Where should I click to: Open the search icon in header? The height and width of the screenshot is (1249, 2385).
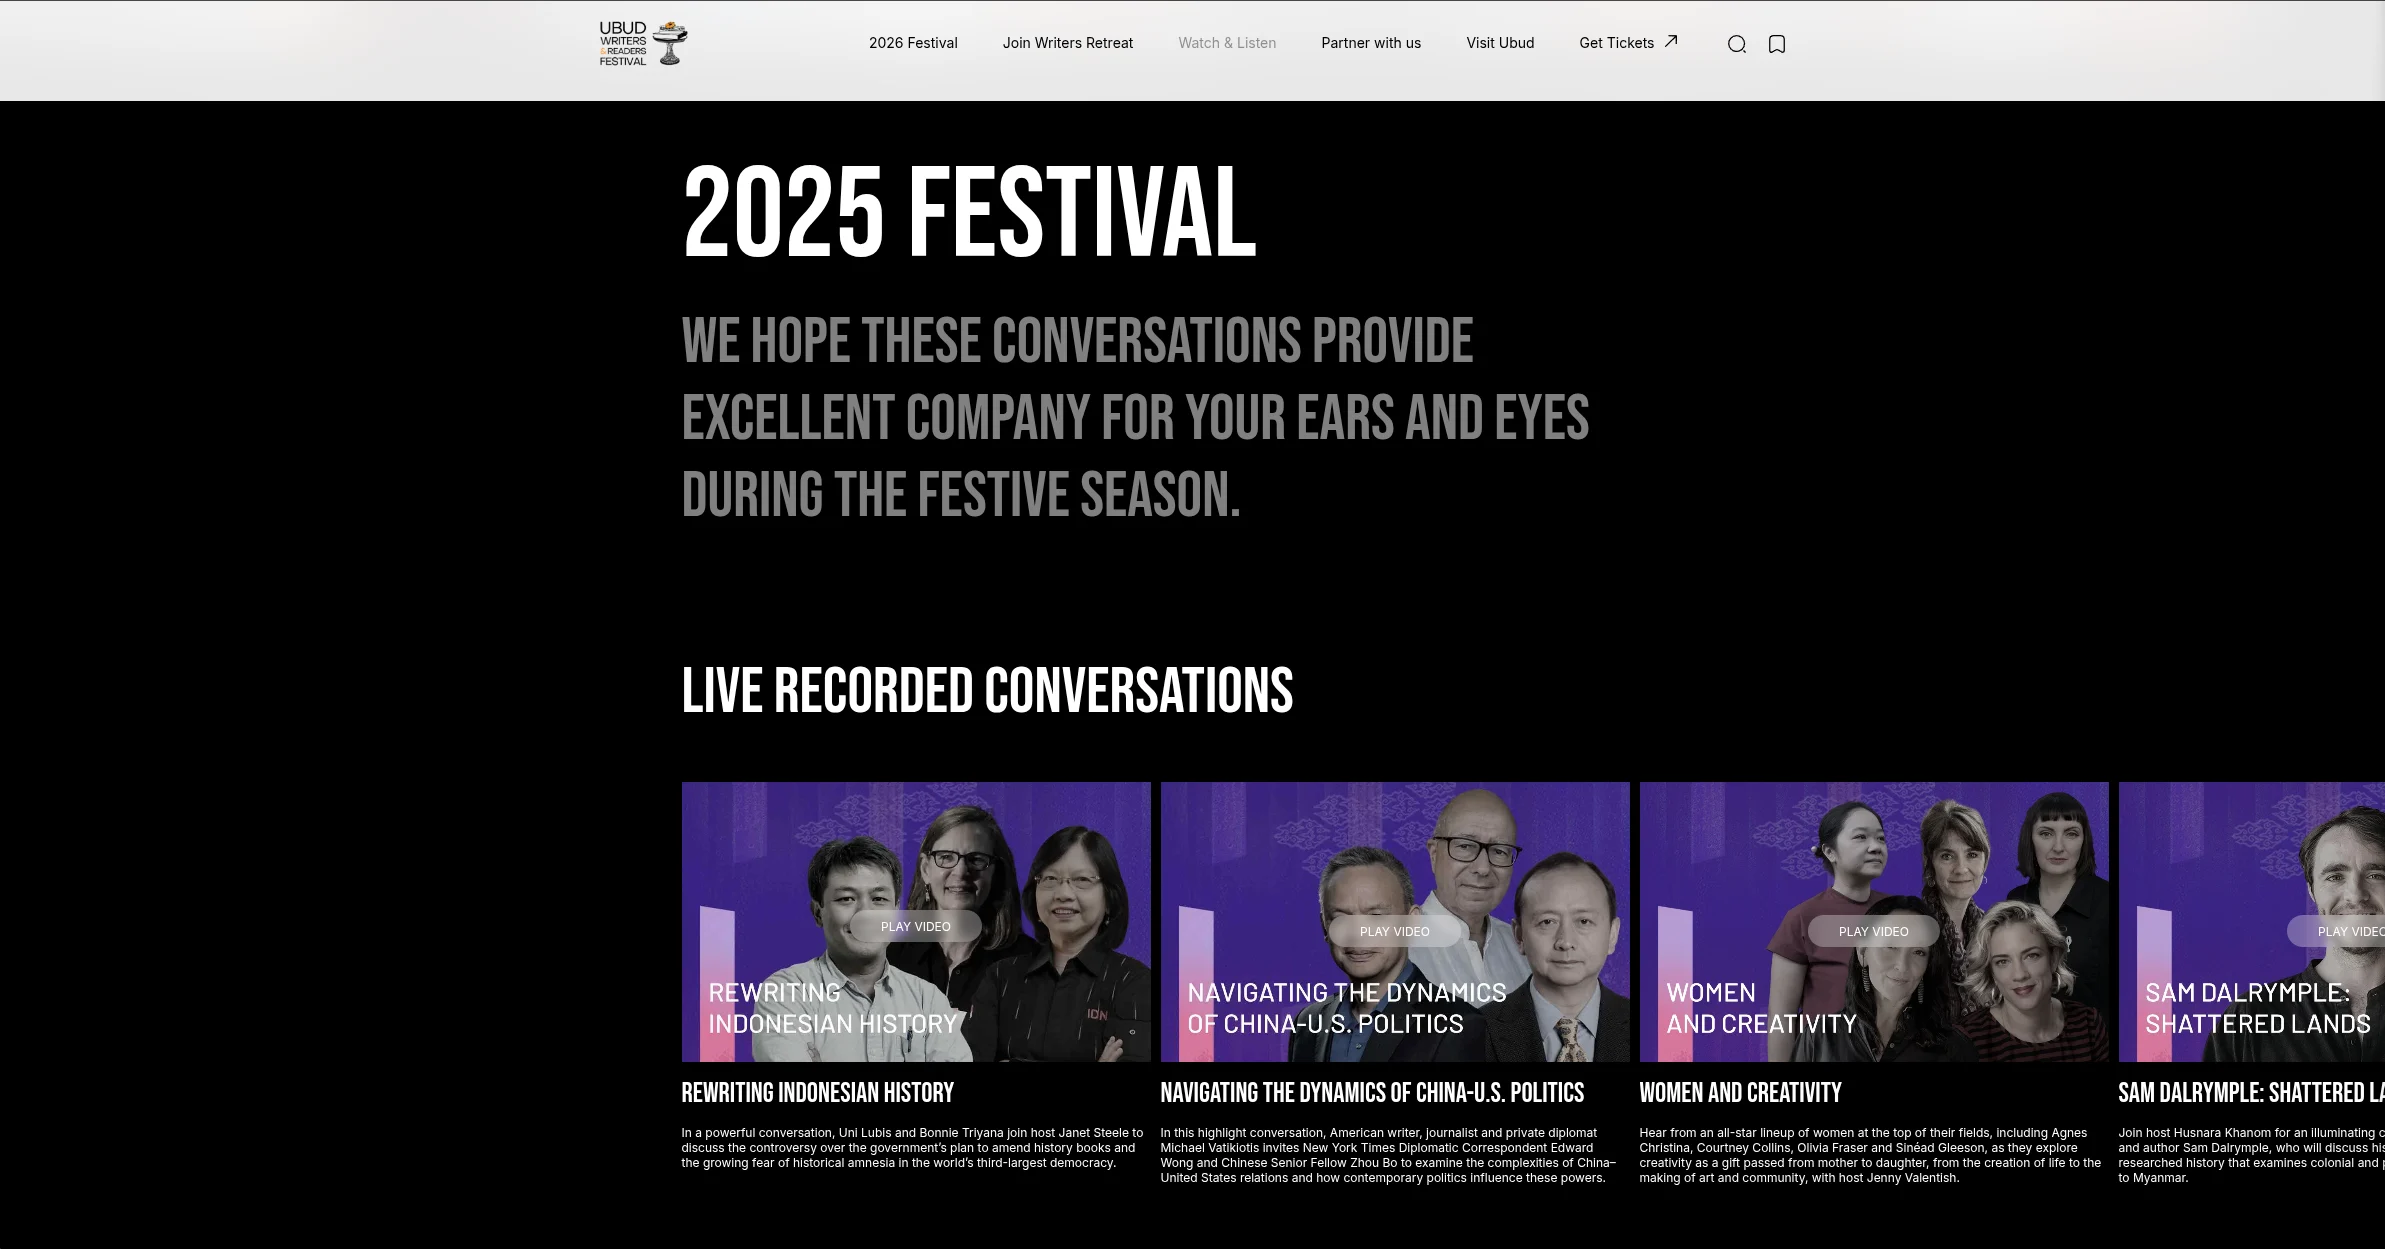point(1737,44)
